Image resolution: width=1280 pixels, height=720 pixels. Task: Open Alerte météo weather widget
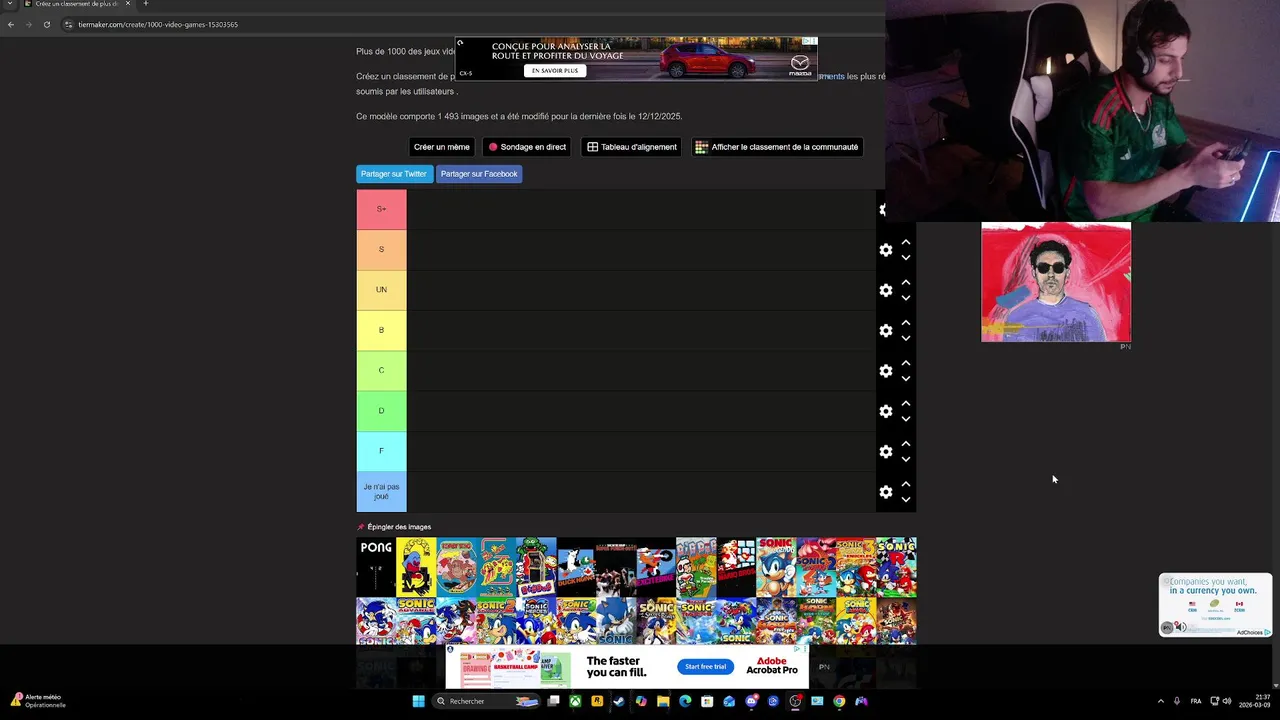point(38,701)
